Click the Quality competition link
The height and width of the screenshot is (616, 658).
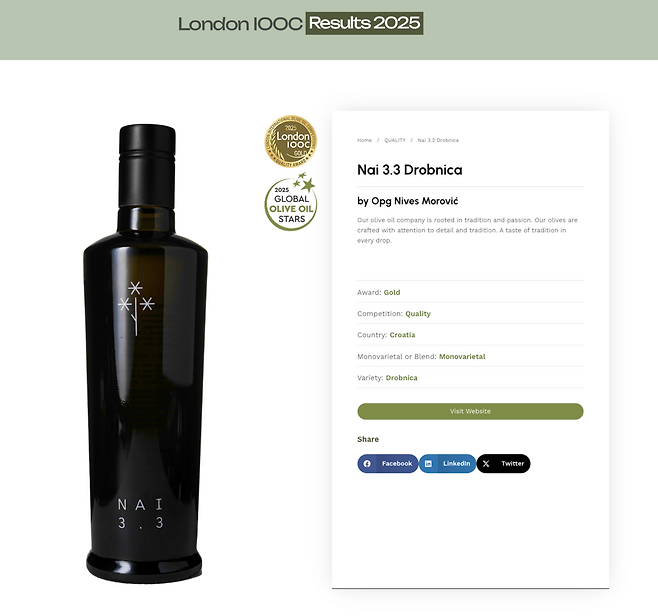coord(418,314)
